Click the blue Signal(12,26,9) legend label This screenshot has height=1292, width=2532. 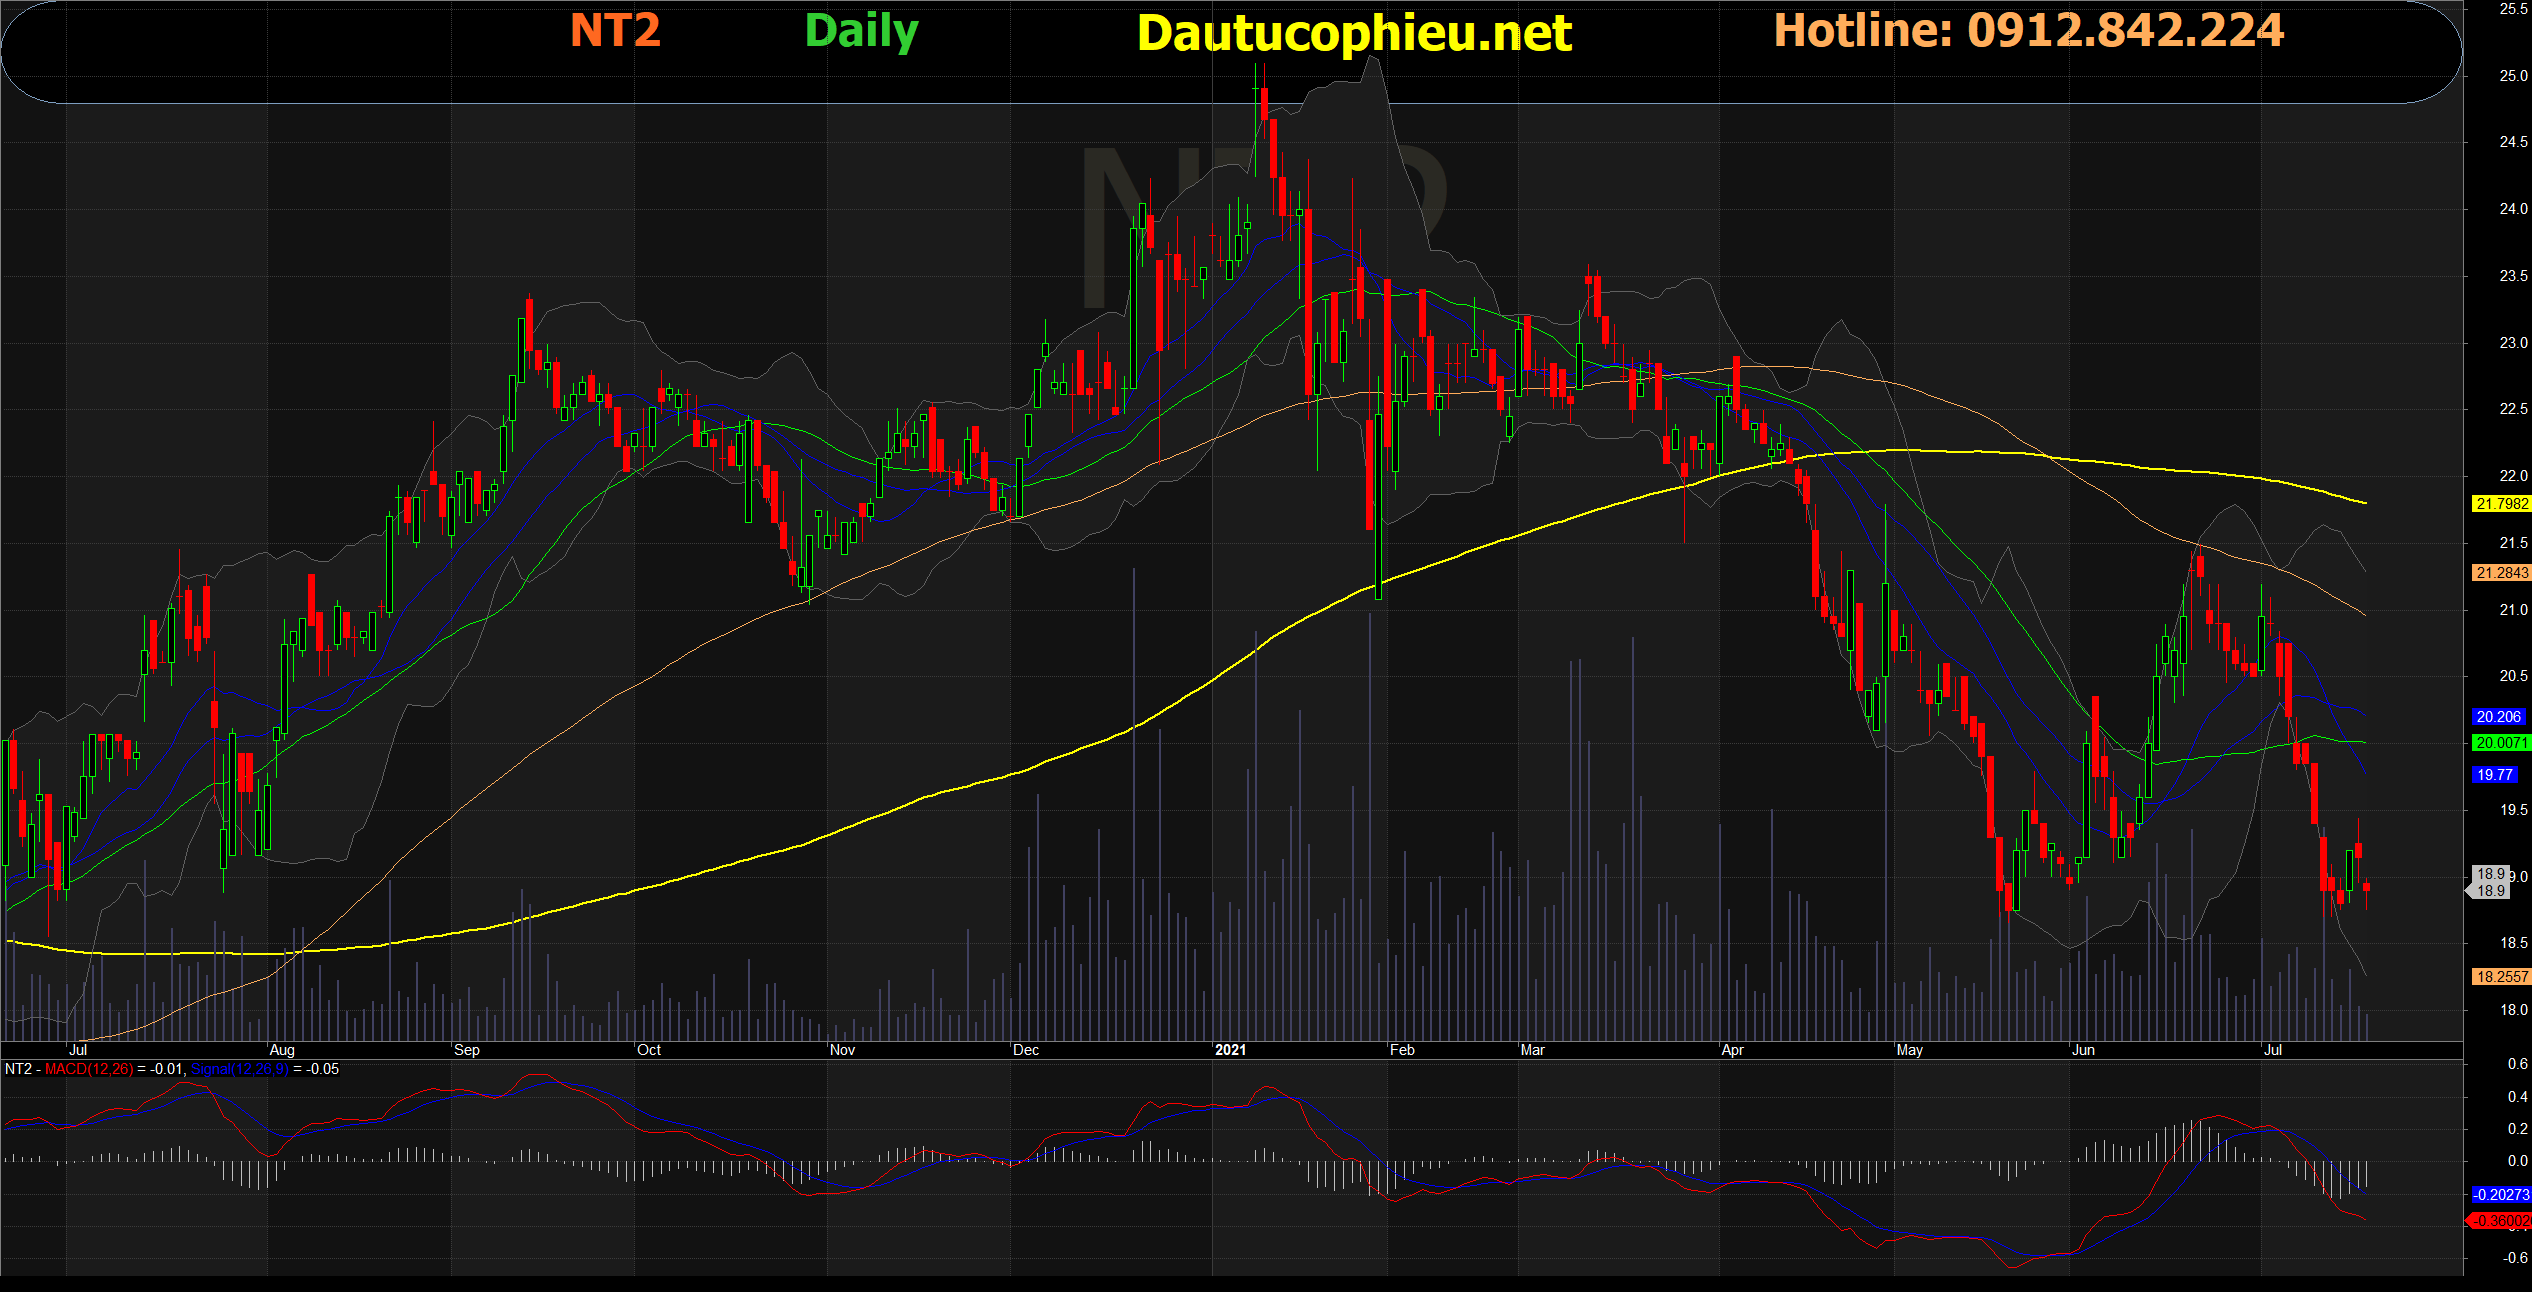(x=240, y=1069)
